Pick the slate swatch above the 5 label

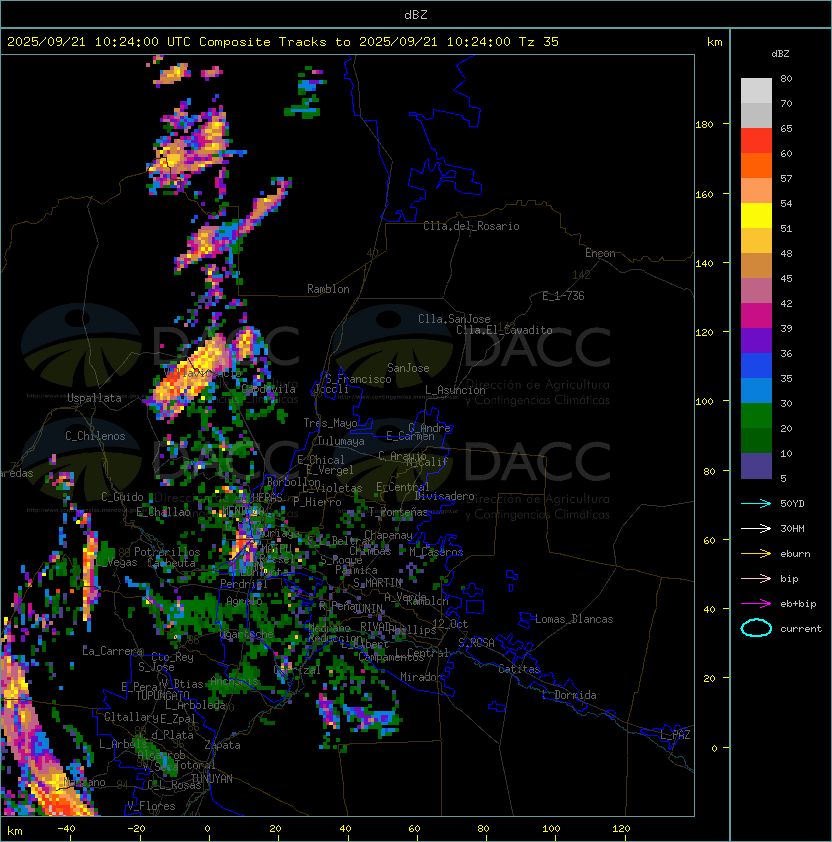(x=756, y=466)
